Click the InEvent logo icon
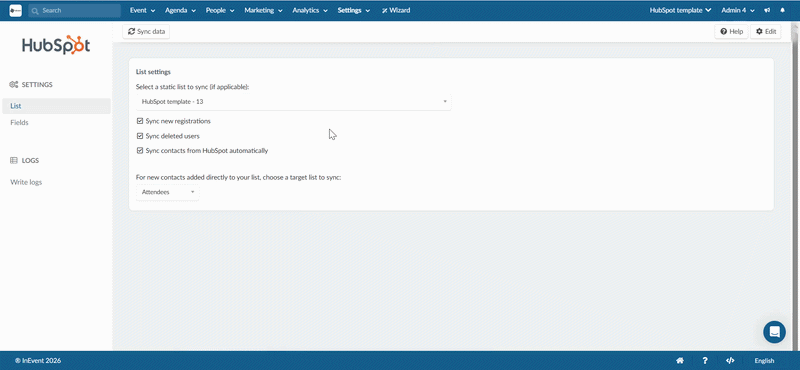The image size is (800, 370). click(15, 10)
